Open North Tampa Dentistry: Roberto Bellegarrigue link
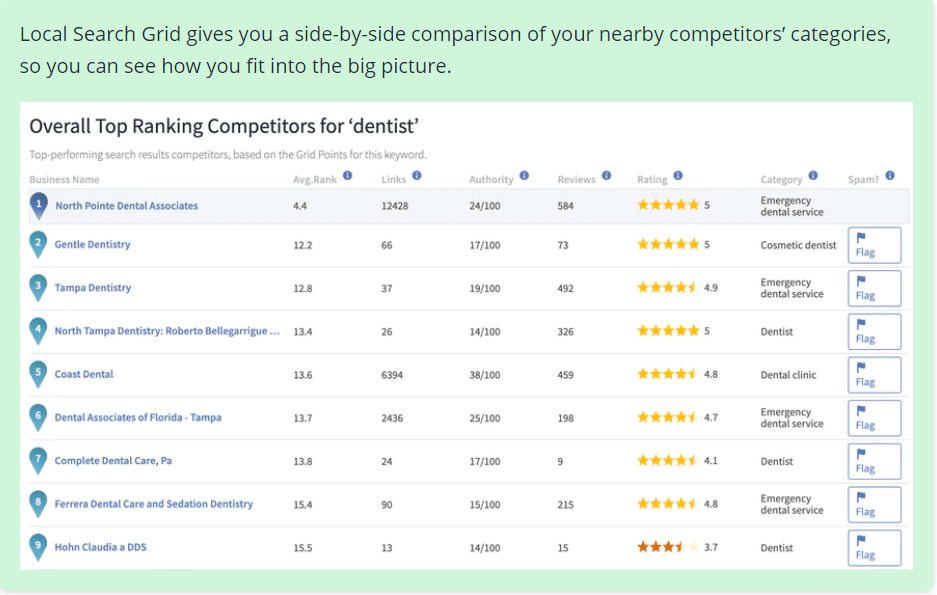937x595 pixels. coord(167,331)
